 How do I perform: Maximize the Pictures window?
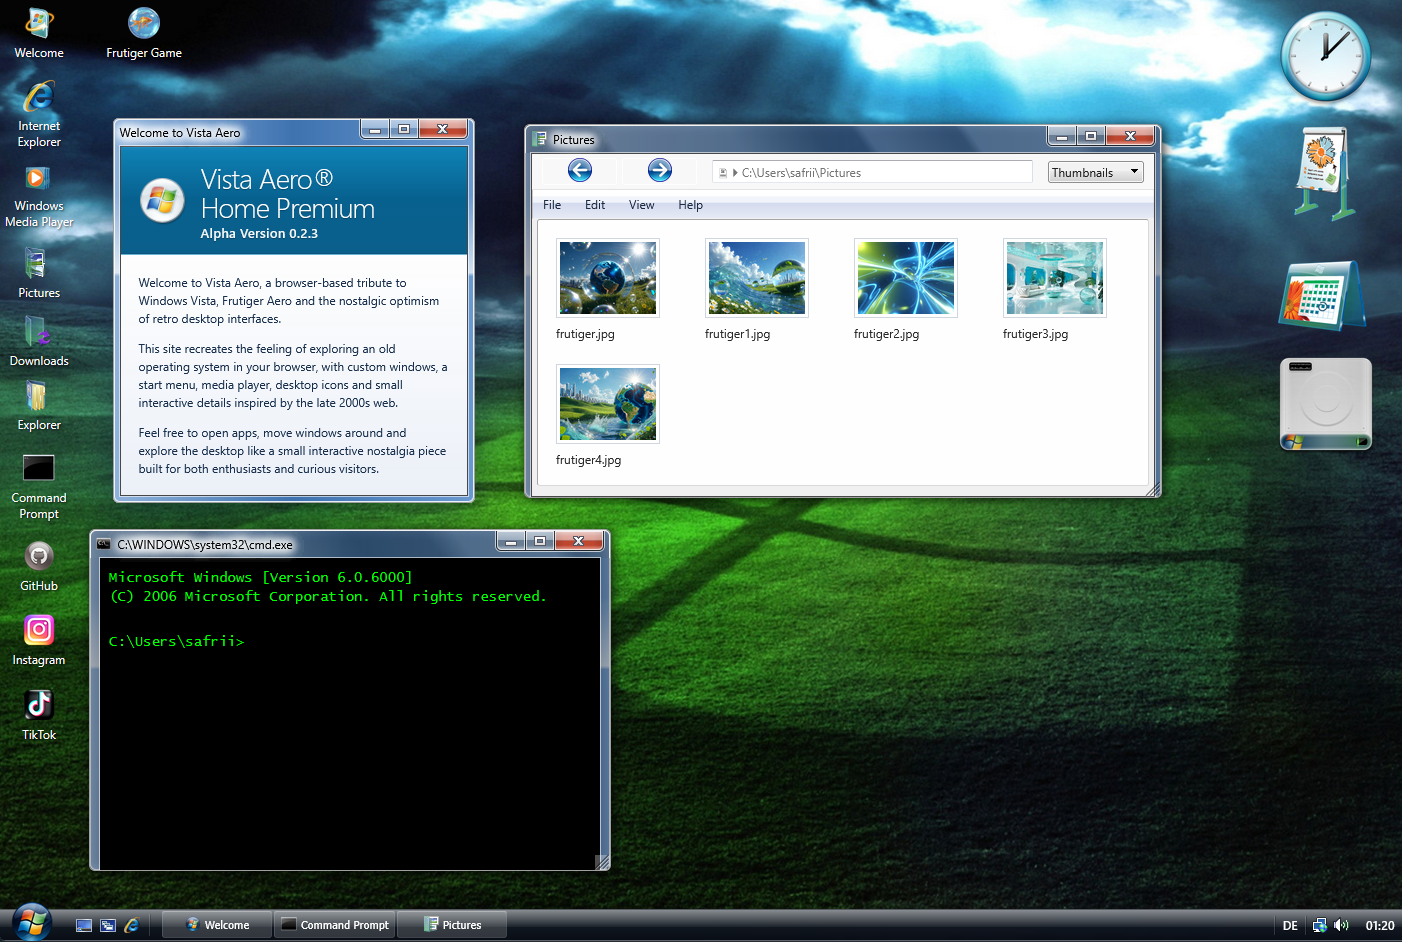coord(1091,136)
